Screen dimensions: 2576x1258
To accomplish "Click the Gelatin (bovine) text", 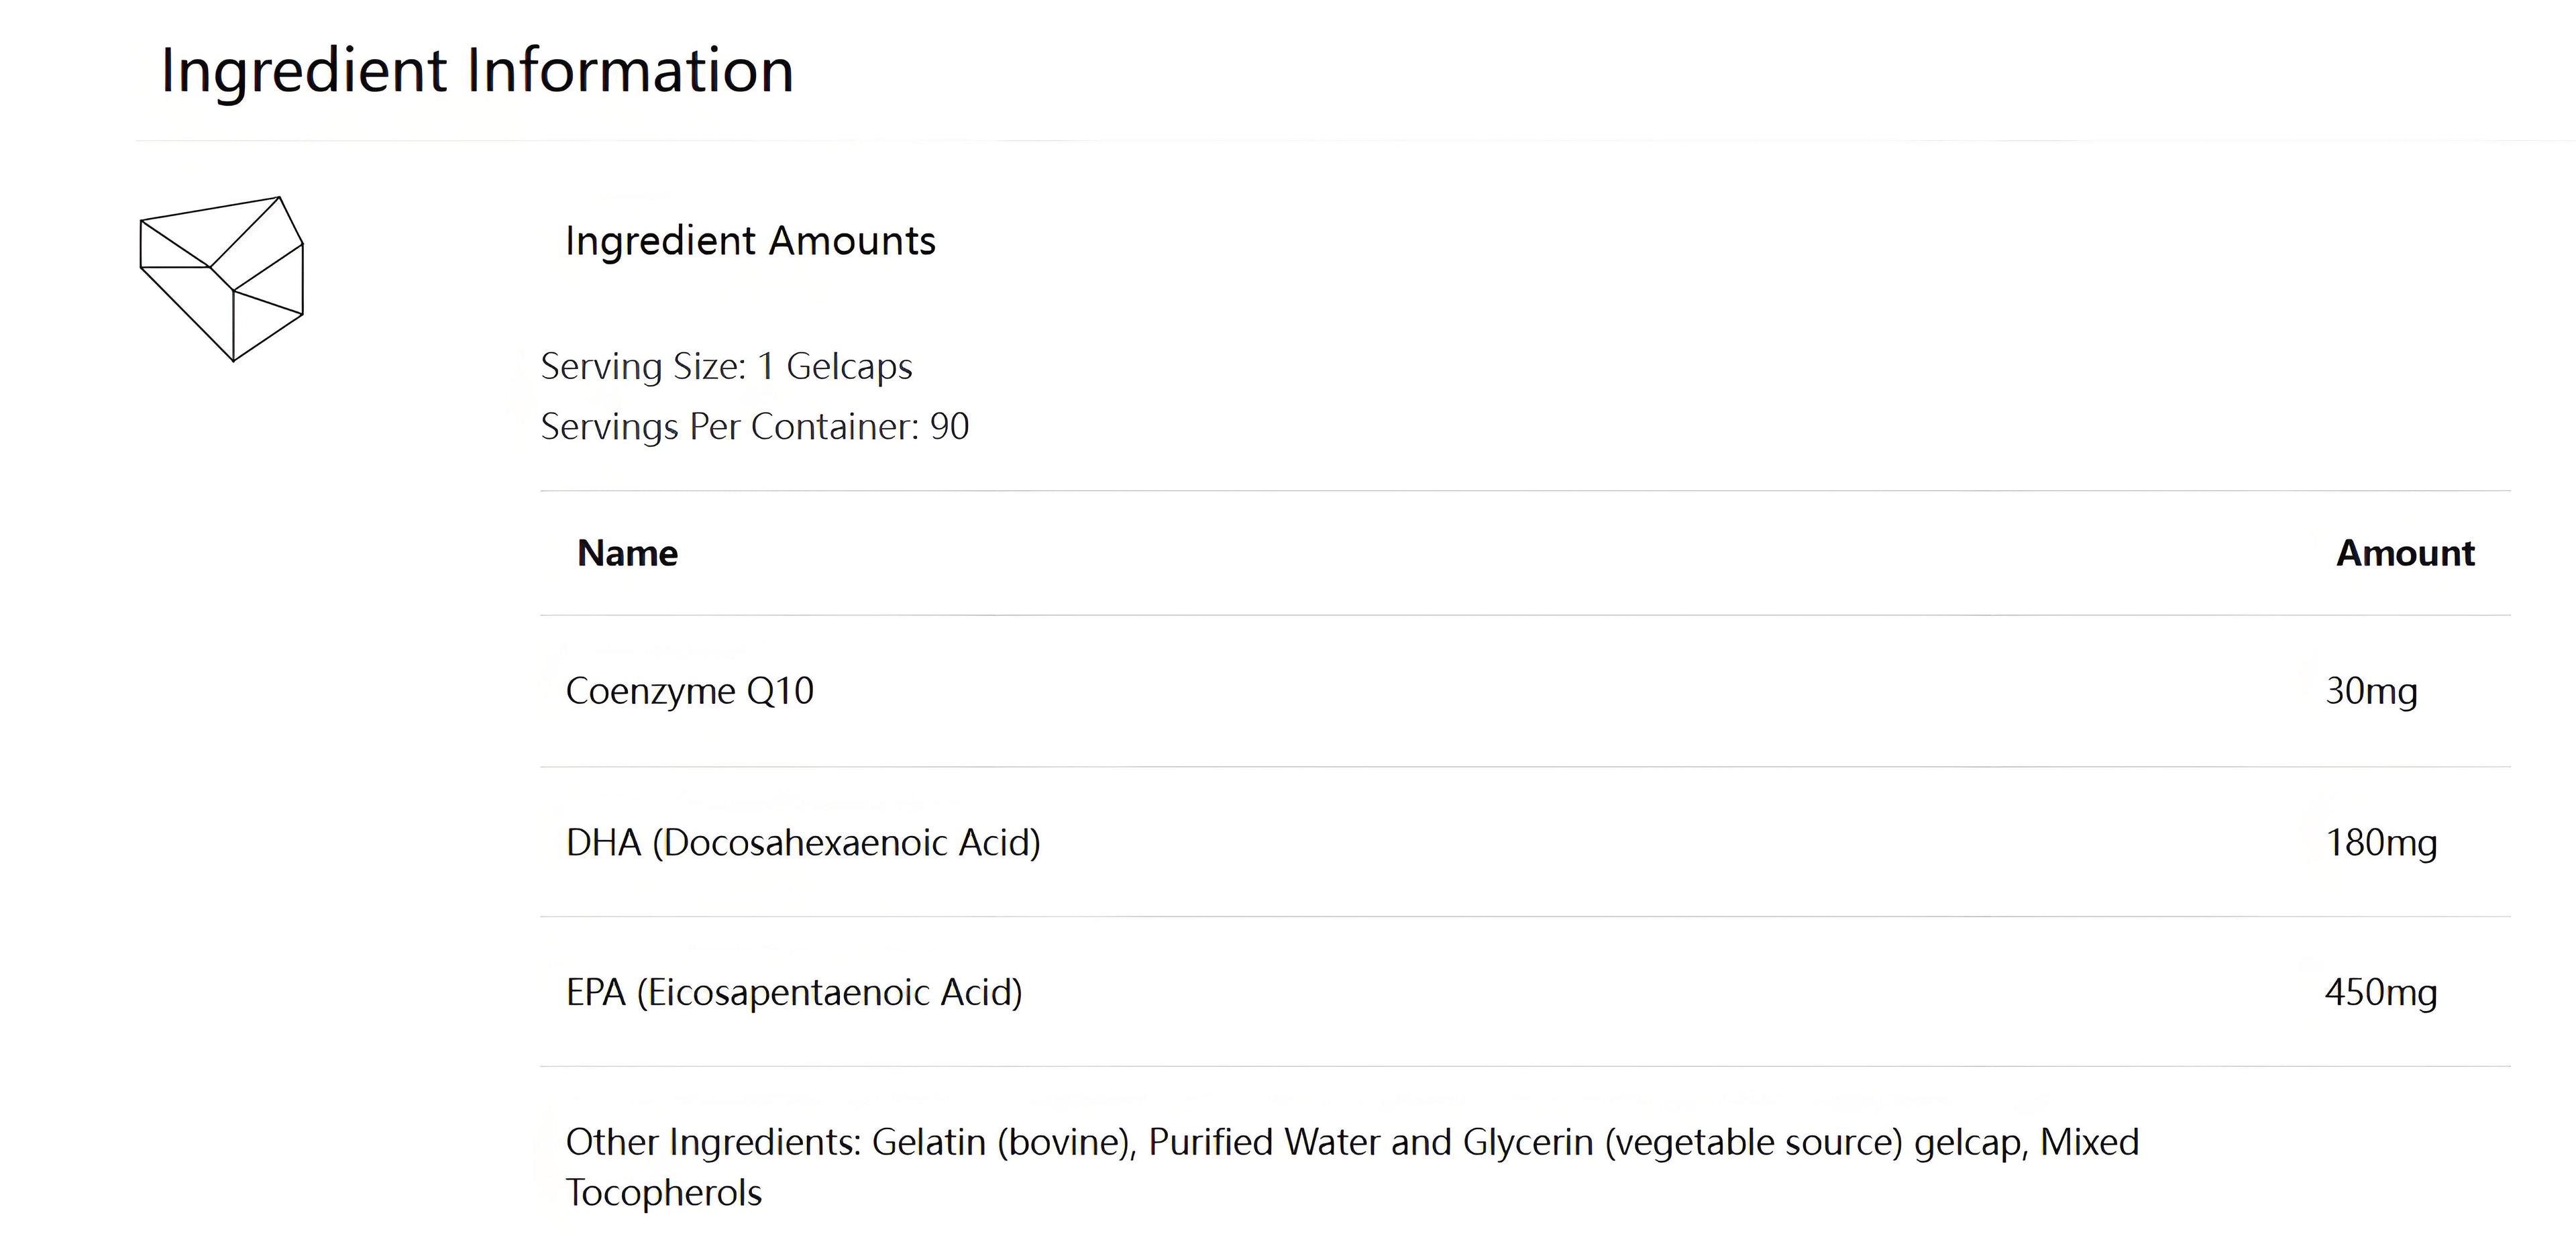I will 1003,1142.
